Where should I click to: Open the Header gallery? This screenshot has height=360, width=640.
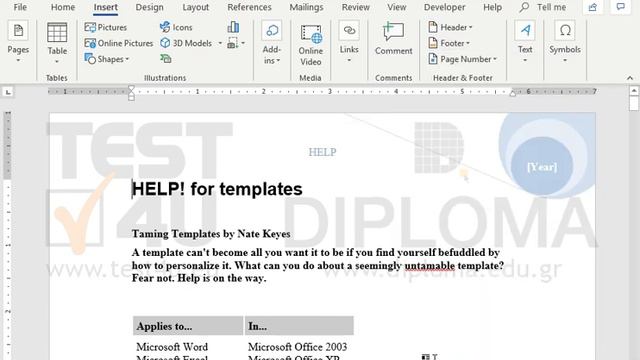(450, 27)
